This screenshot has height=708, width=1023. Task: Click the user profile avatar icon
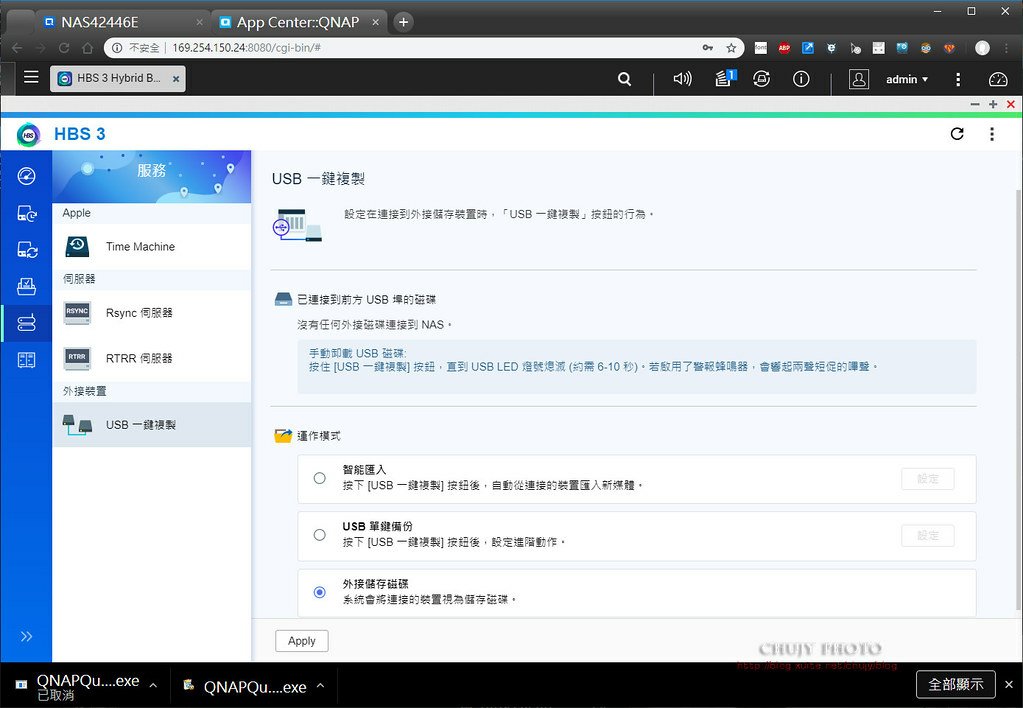[x=859, y=79]
